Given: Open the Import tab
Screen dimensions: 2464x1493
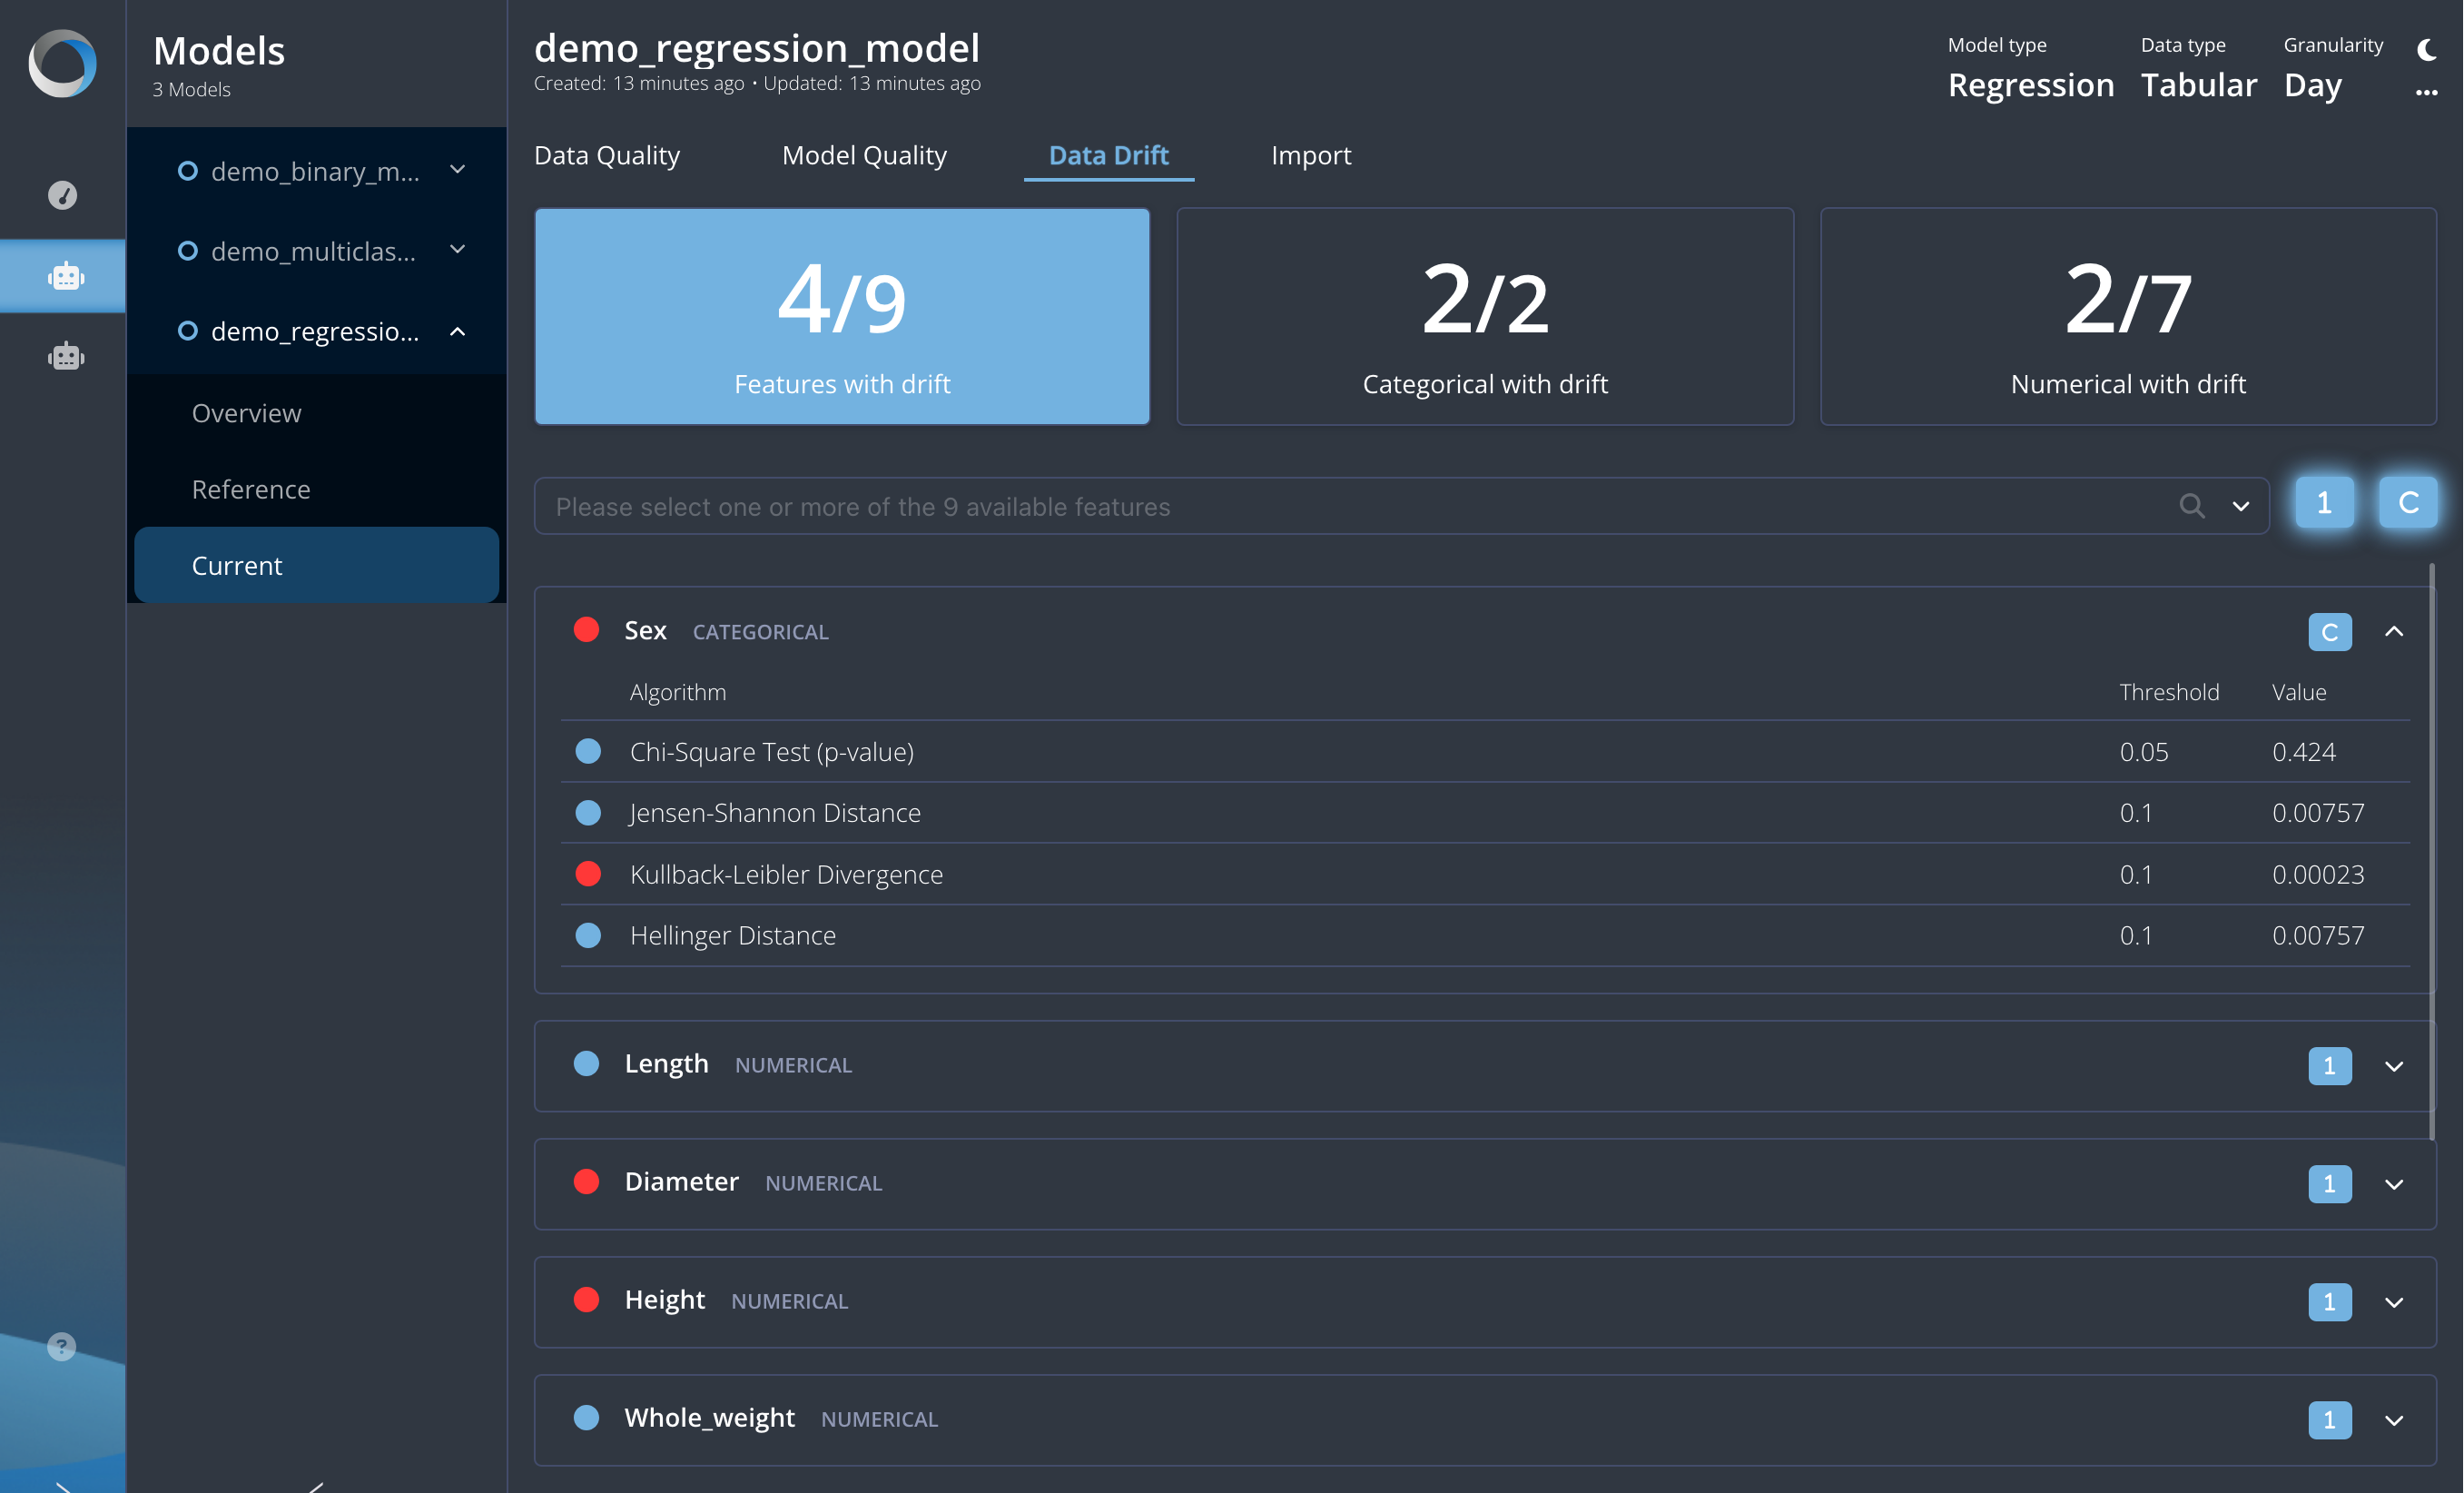Looking at the screenshot, I should pos(1311,155).
